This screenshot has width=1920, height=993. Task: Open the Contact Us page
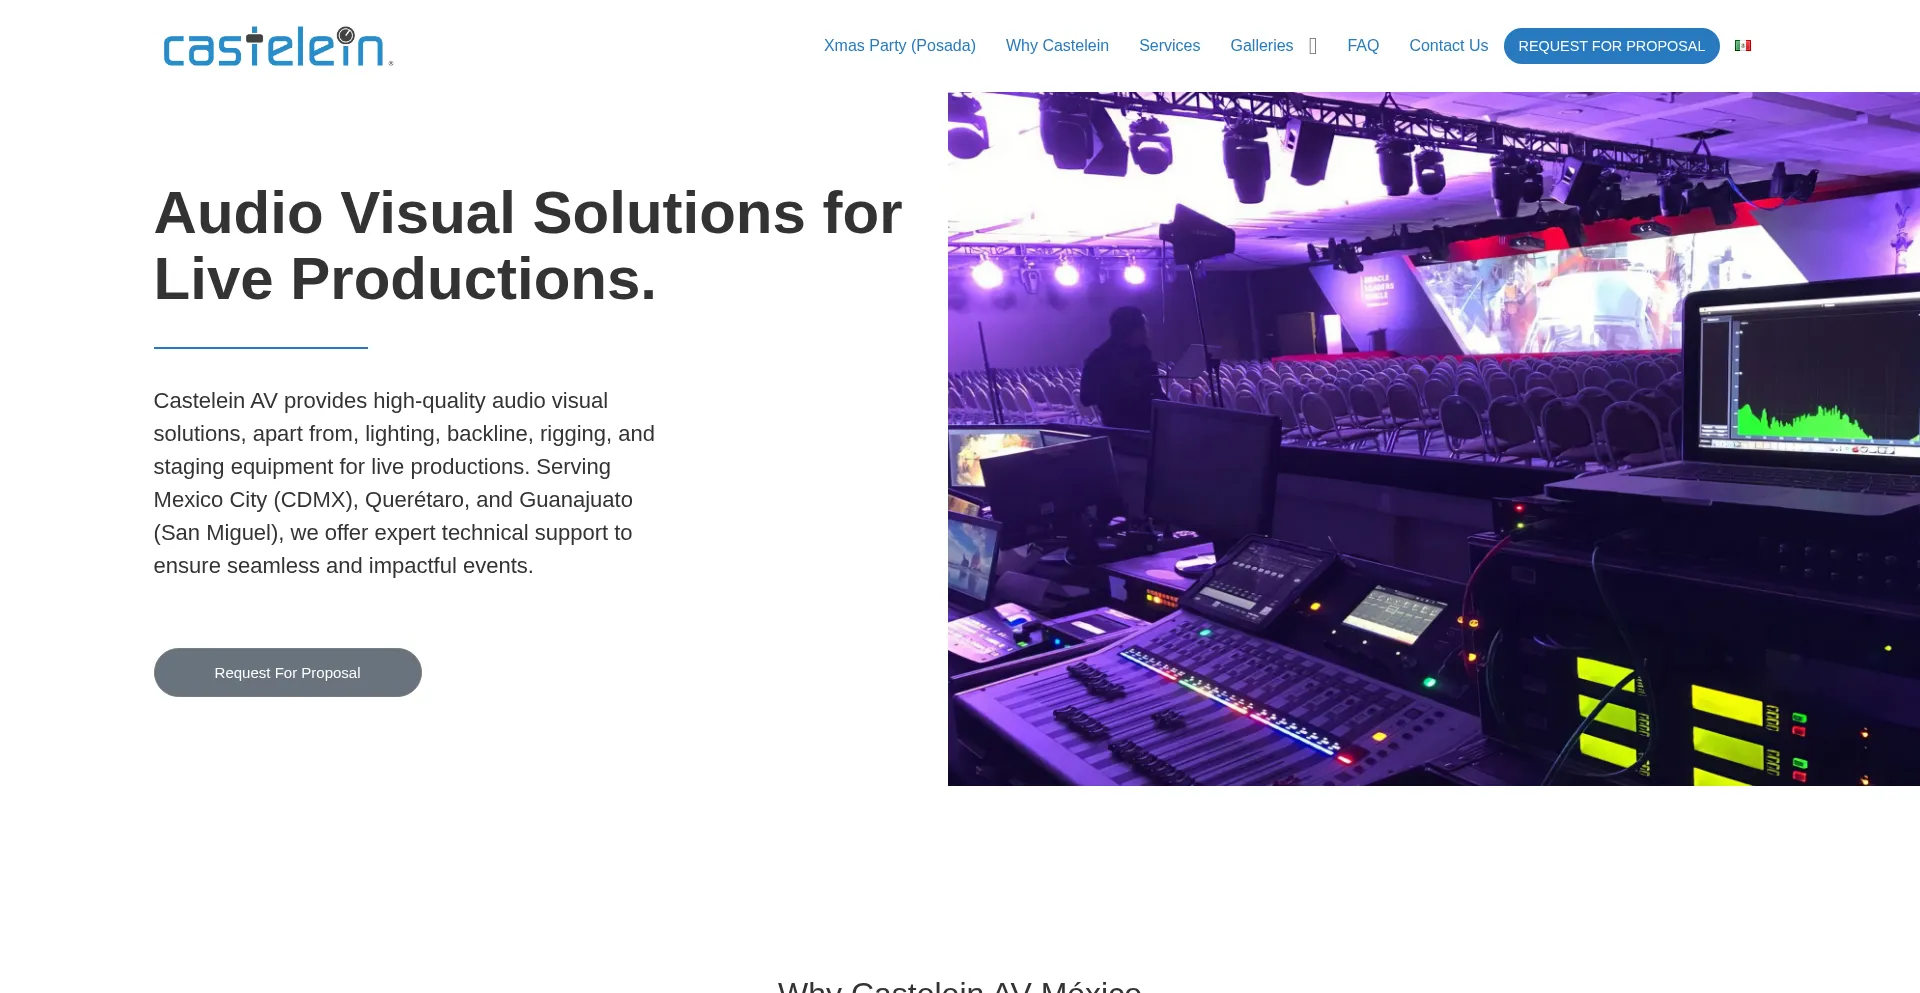[x=1448, y=46]
